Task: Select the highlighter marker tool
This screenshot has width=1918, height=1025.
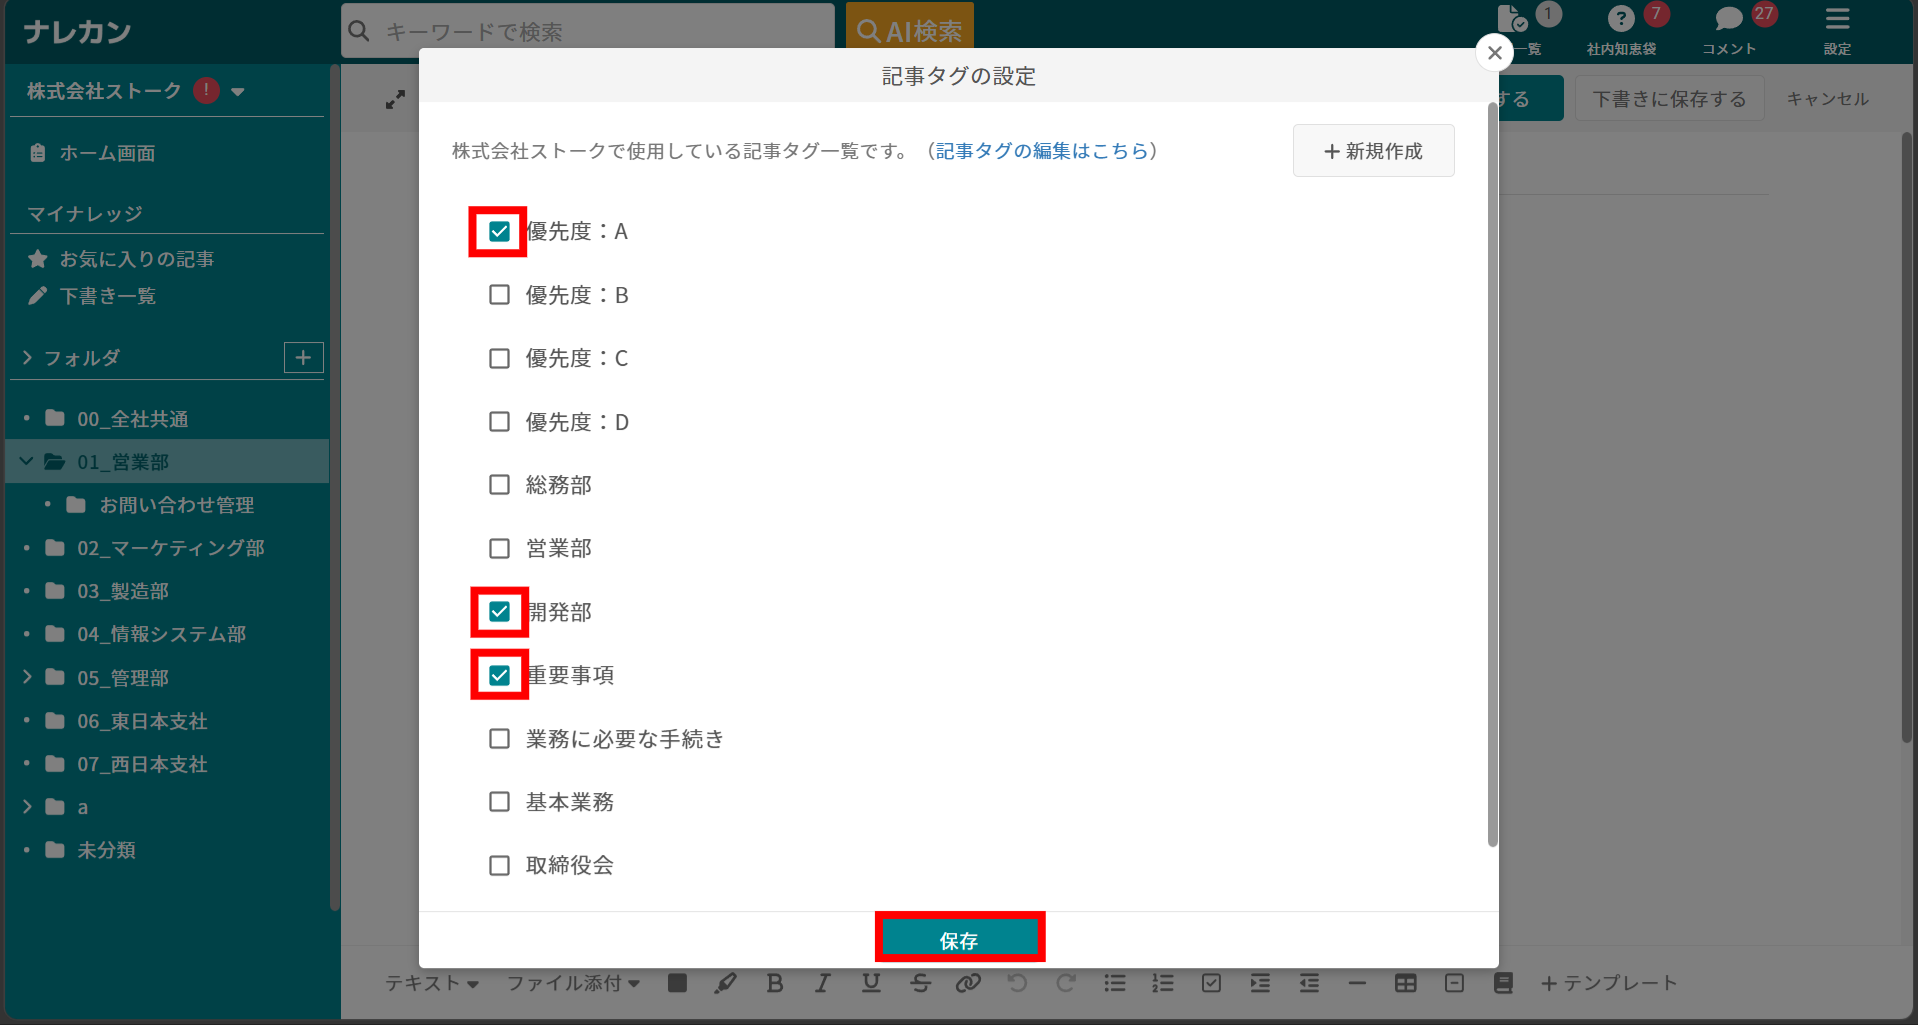Action: (x=726, y=983)
